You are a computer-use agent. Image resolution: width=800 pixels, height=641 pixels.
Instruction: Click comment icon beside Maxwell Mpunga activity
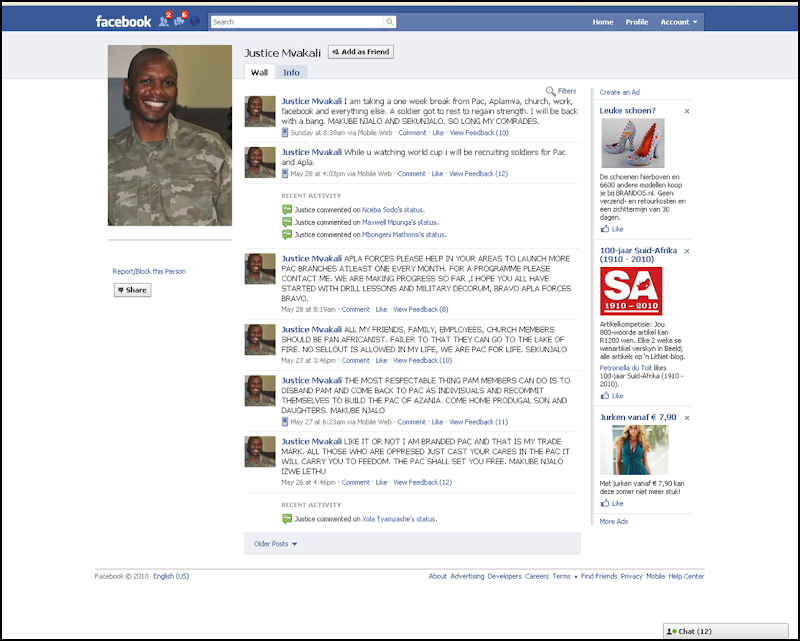tap(287, 222)
